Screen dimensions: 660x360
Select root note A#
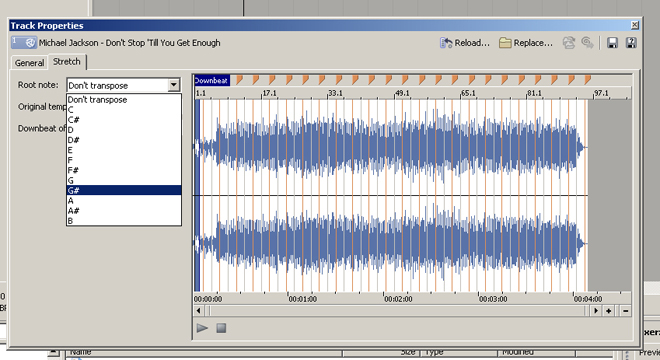pyautogui.click(x=124, y=211)
